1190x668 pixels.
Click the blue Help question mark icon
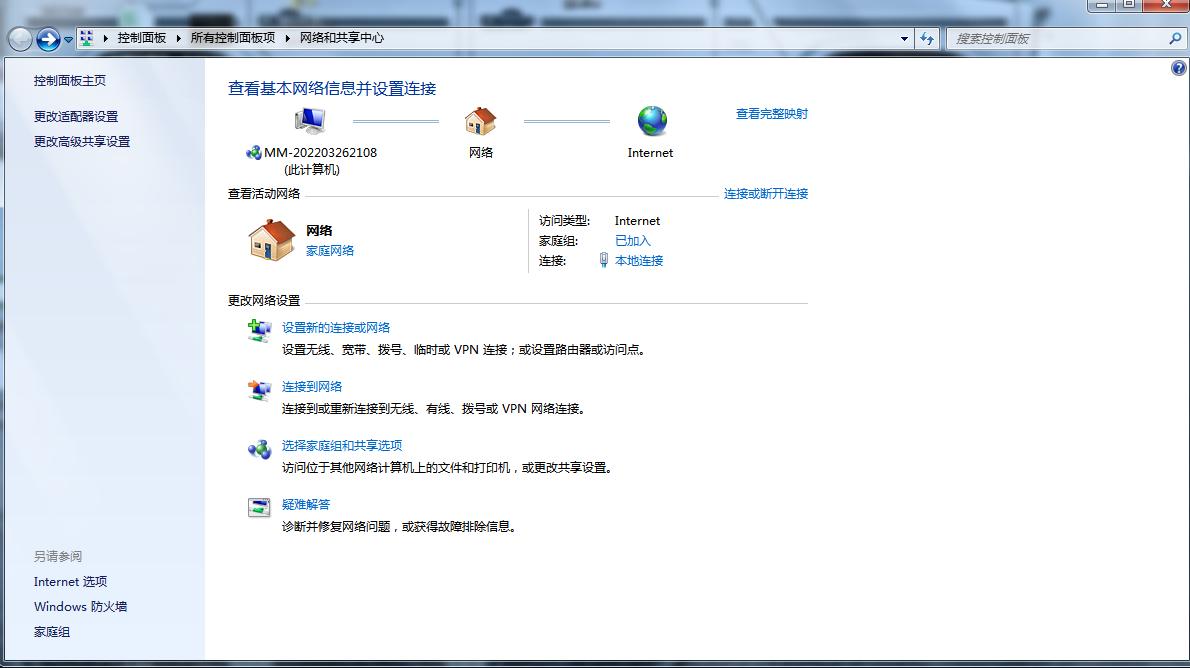pos(1177,67)
